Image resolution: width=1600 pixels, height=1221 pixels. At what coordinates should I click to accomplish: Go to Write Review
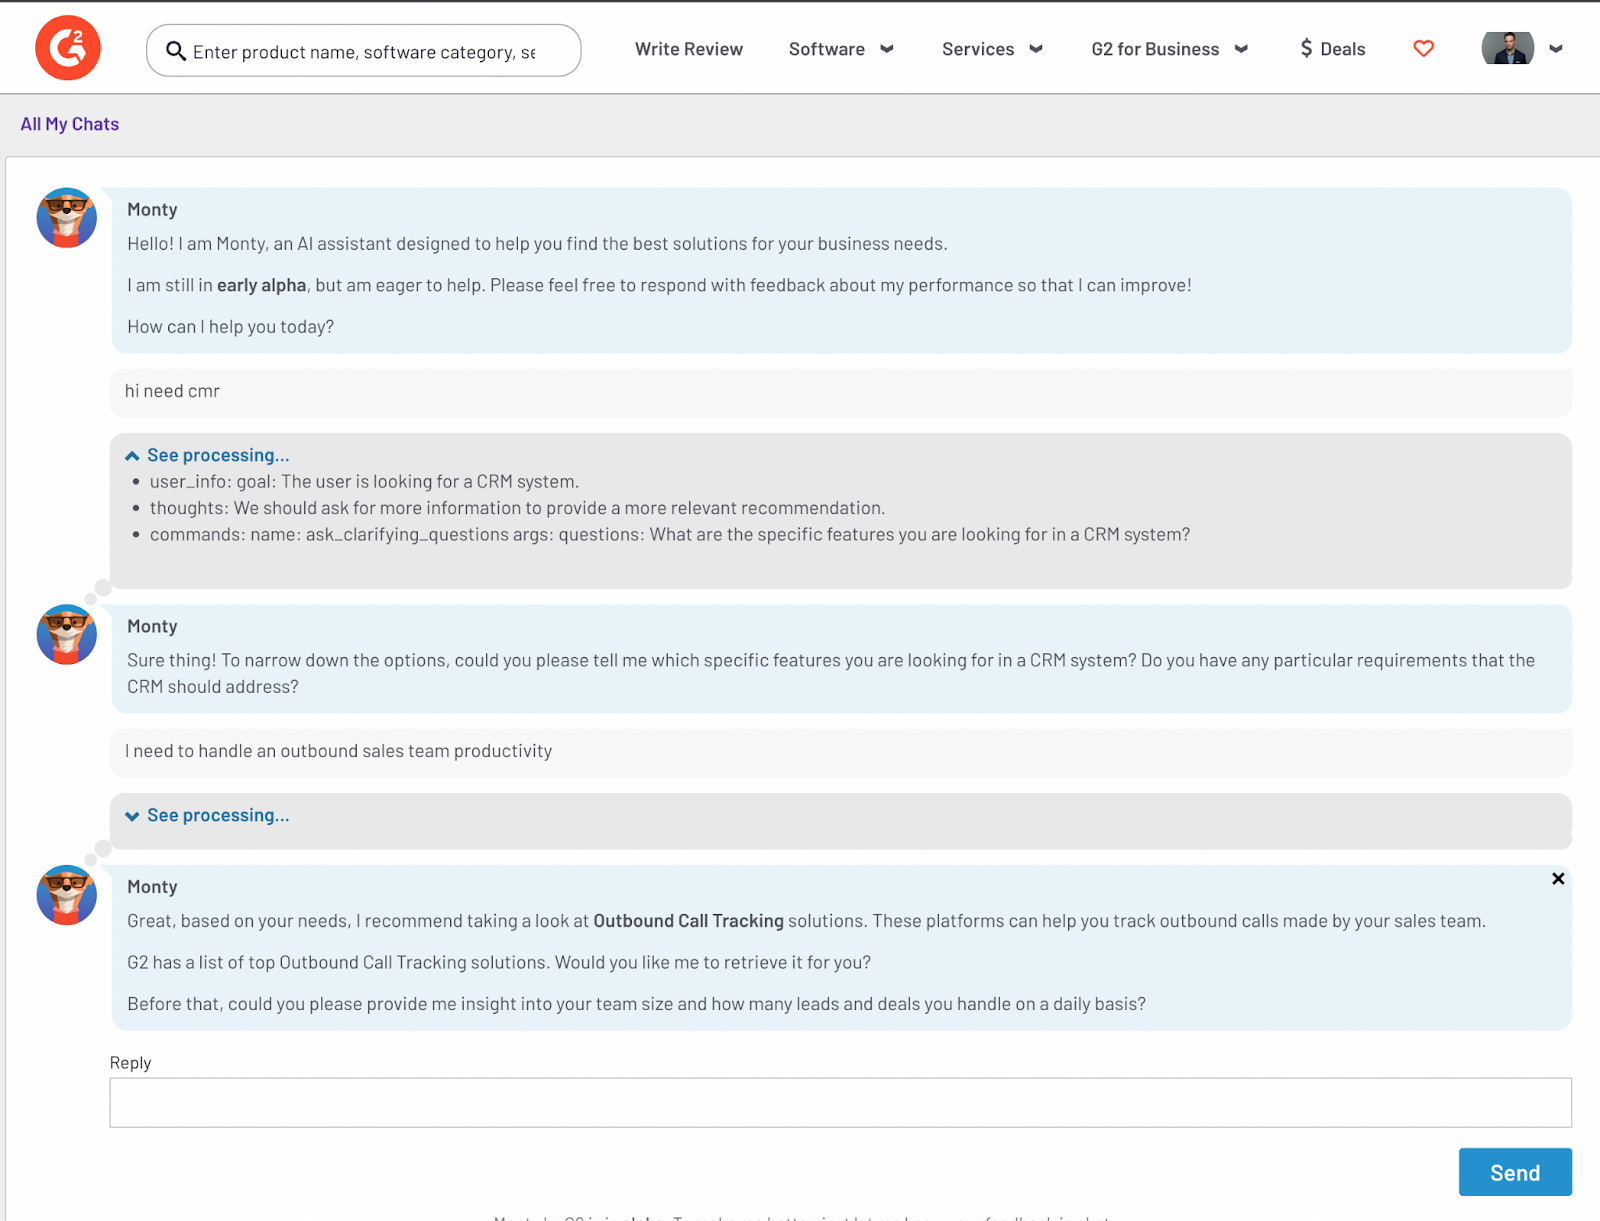(x=688, y=49)
